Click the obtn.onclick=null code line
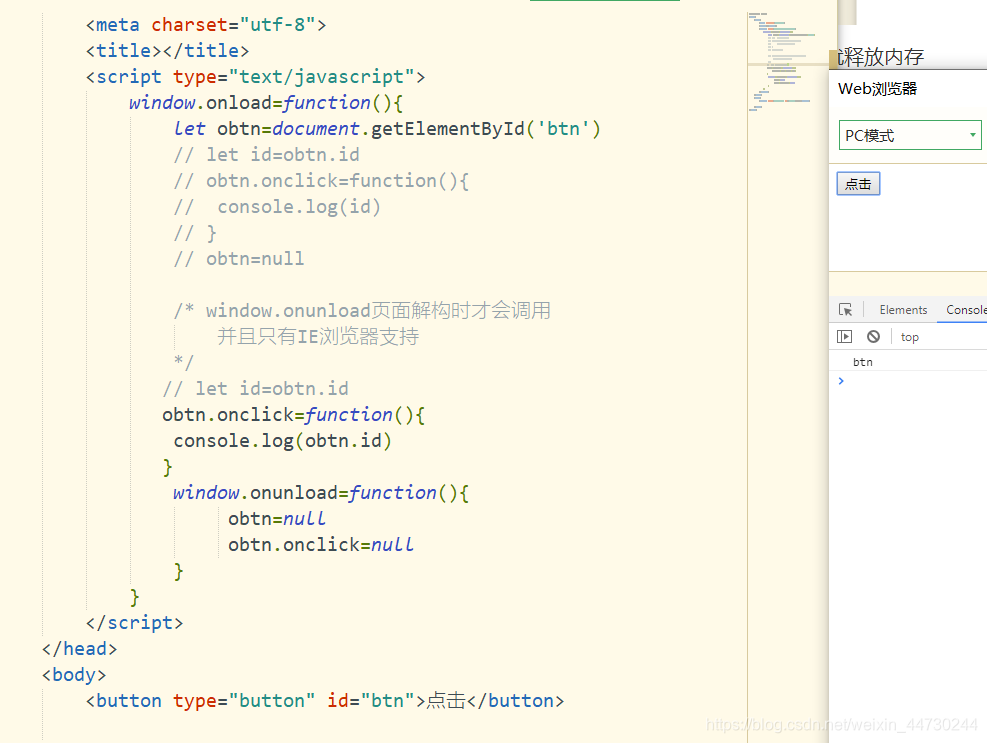The height and width of the screenshot is (743, 987). point(321,545)
